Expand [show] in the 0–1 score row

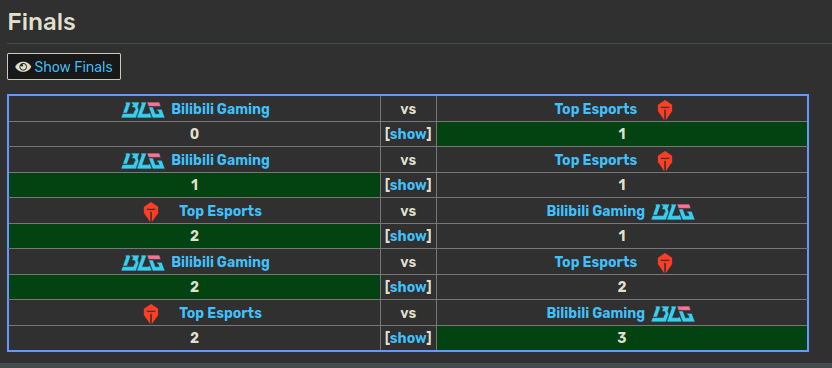(x=408, y=134)
